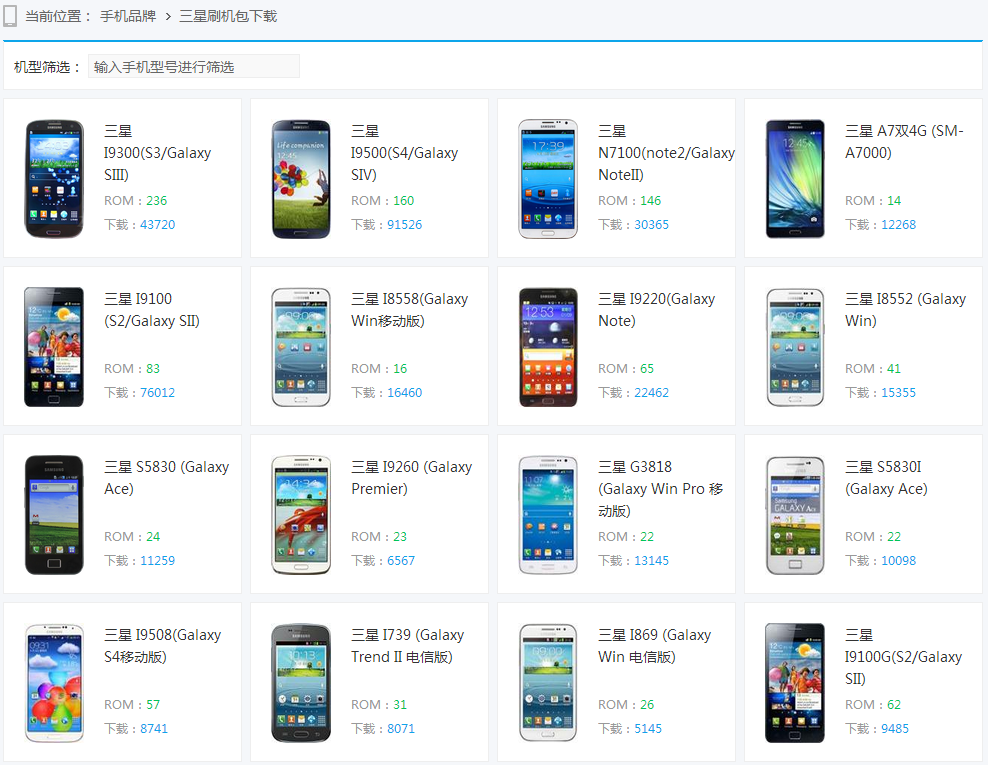Click the title 三星 I9260 (Galaxy Premier)
This screenshot has height=765, width=988.
coord(411,478)
